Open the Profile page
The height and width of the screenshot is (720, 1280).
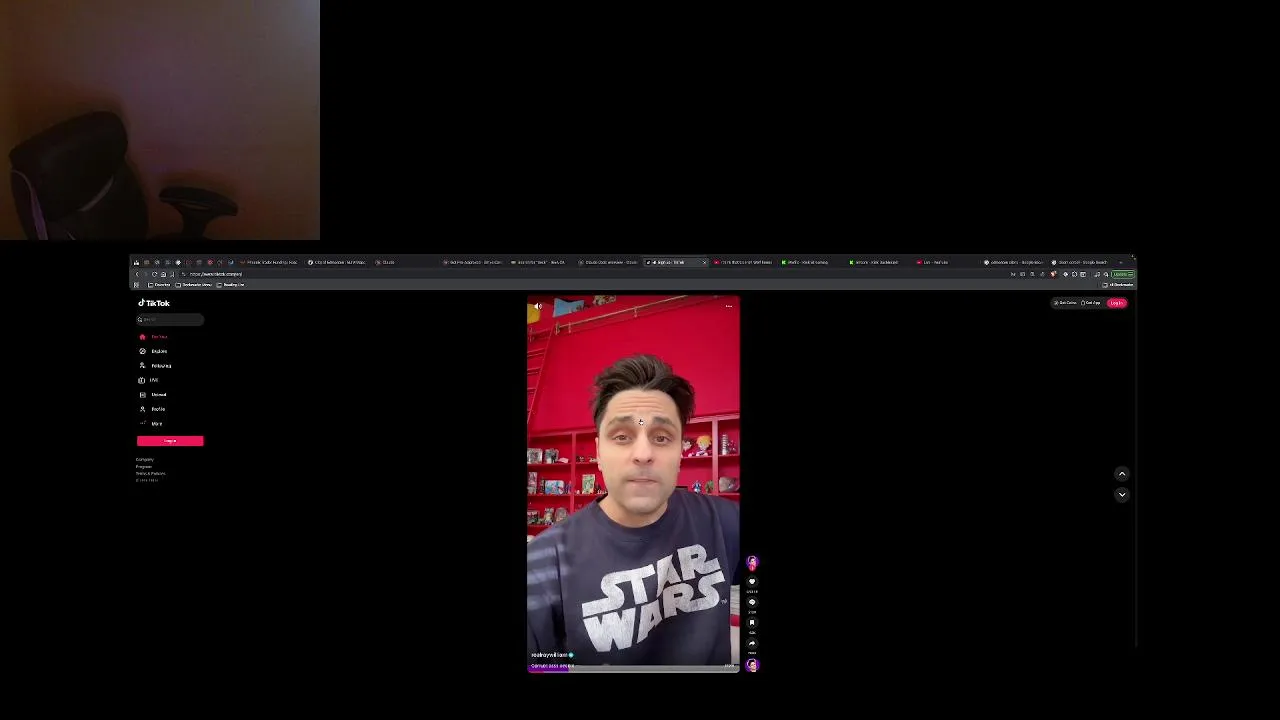click(153, 409)
